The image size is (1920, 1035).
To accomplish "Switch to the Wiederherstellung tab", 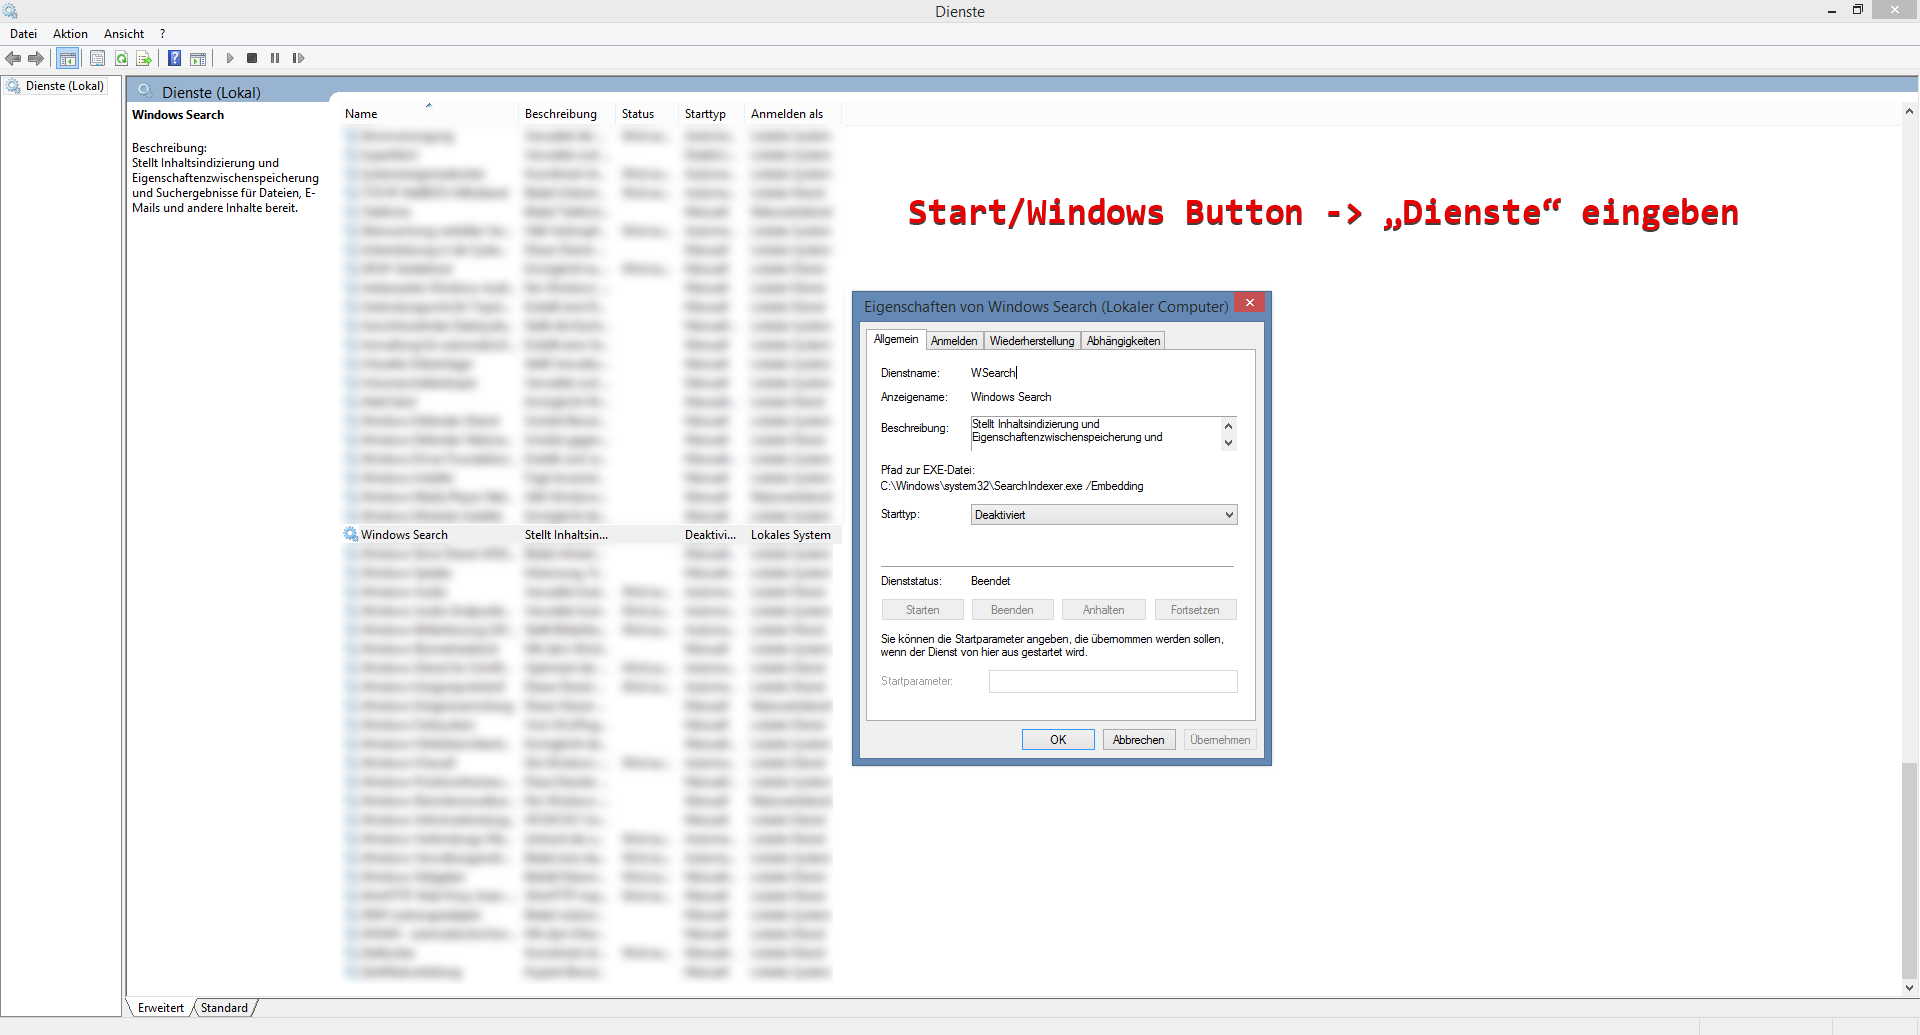I will (1032, 341).
